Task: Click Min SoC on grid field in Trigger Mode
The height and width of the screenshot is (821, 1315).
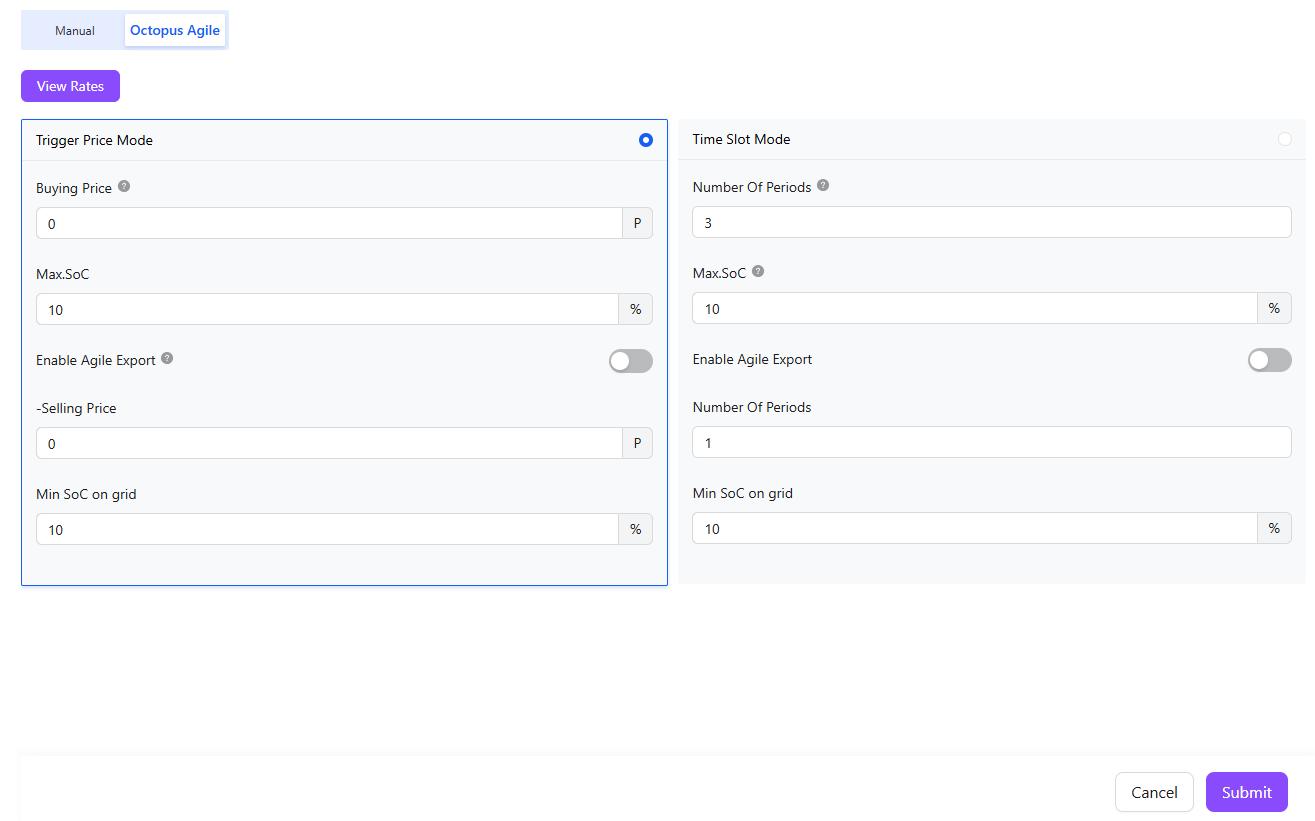Action: (x=327, y=530)
